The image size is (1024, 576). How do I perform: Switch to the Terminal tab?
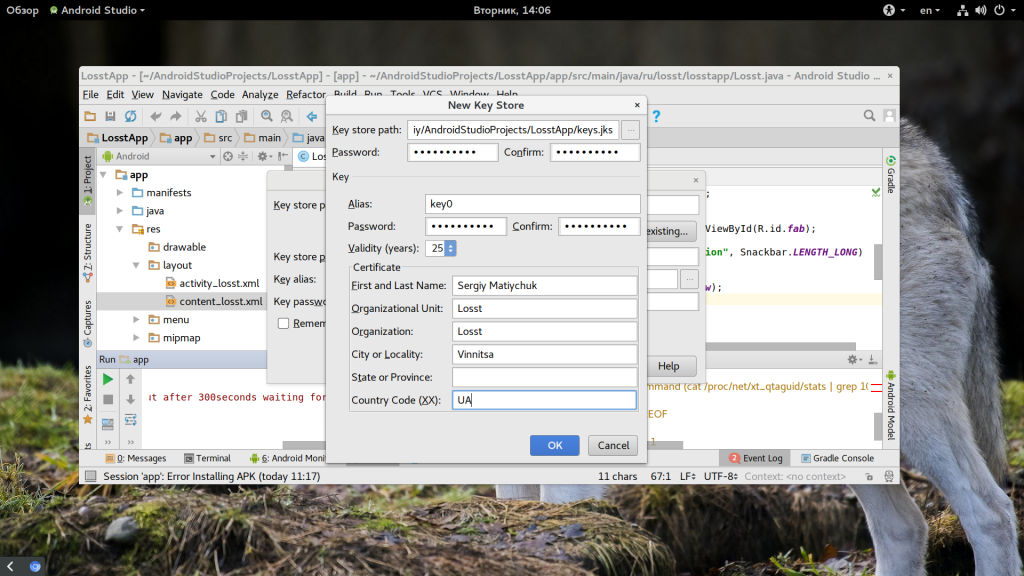click(x=207, y=458)
